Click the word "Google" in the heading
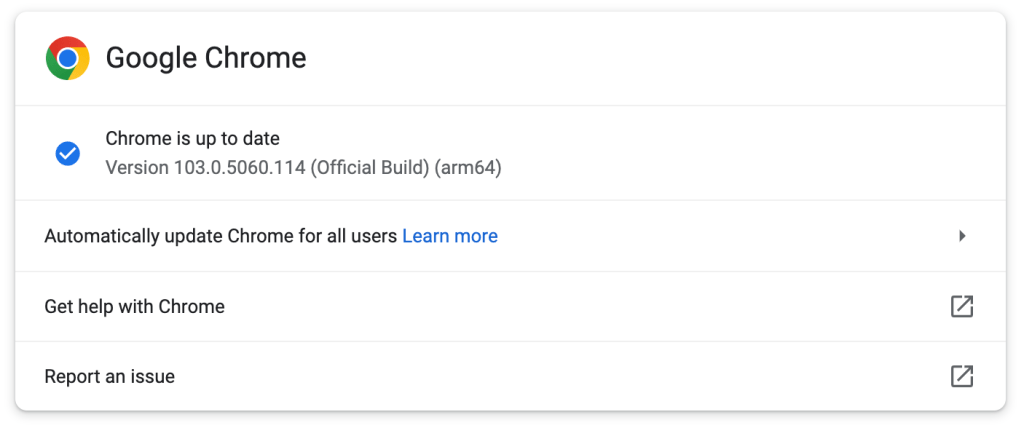 tap(151, 58)
